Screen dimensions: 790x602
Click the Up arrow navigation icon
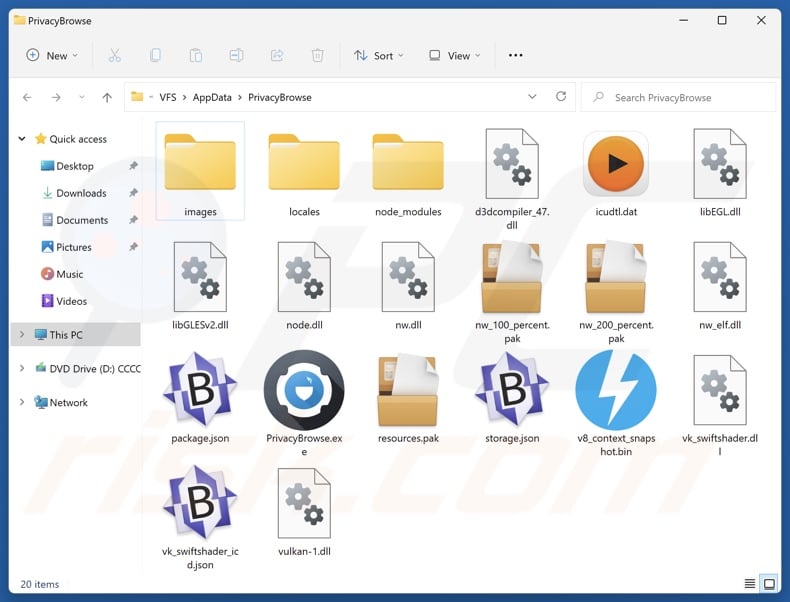(107, 97)
